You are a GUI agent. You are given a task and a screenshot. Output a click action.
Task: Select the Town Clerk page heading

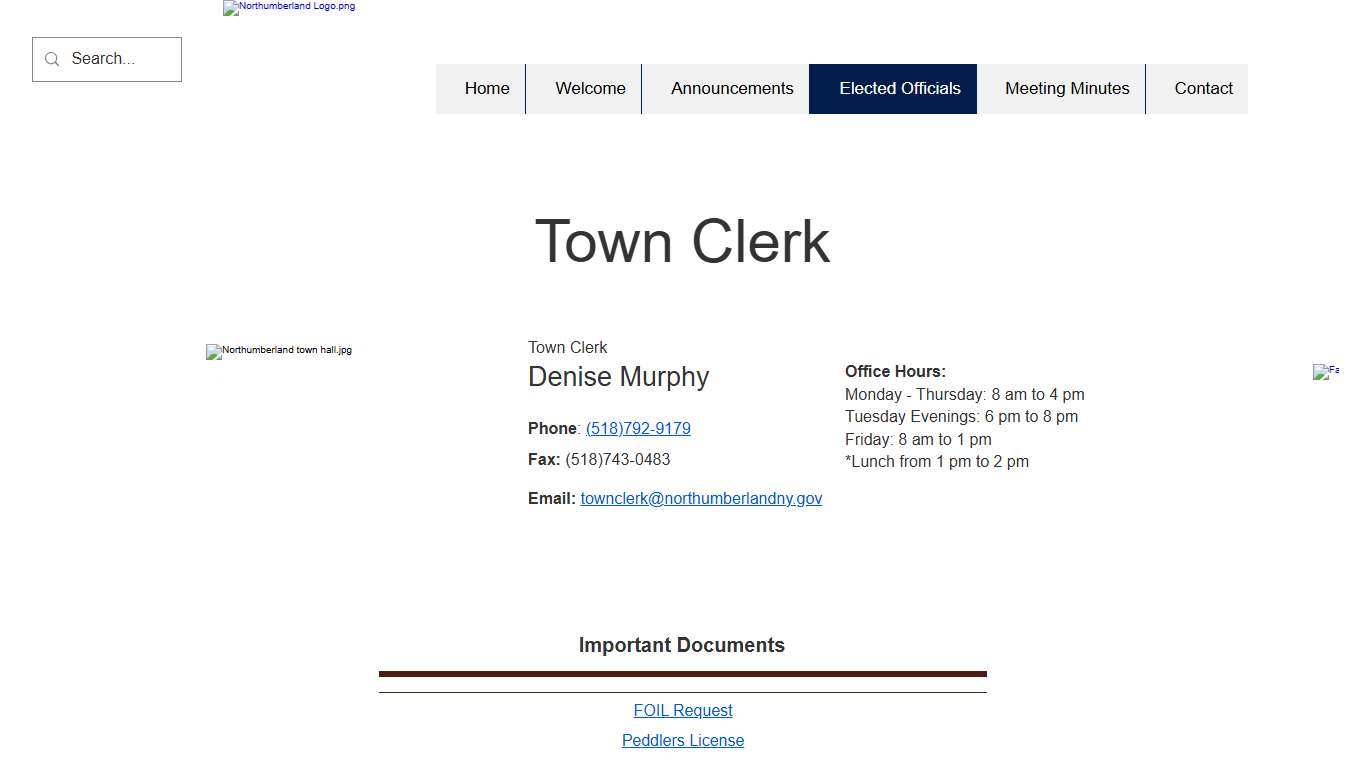(683, 241)
